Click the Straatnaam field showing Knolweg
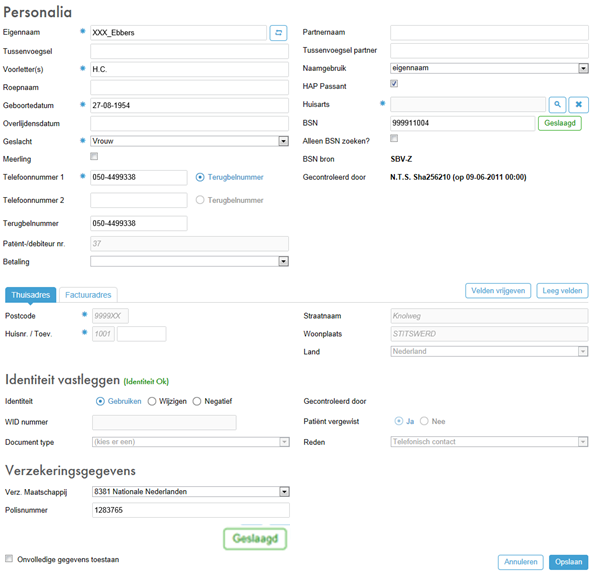The image size is (597, 575). (x=489, y=316)
